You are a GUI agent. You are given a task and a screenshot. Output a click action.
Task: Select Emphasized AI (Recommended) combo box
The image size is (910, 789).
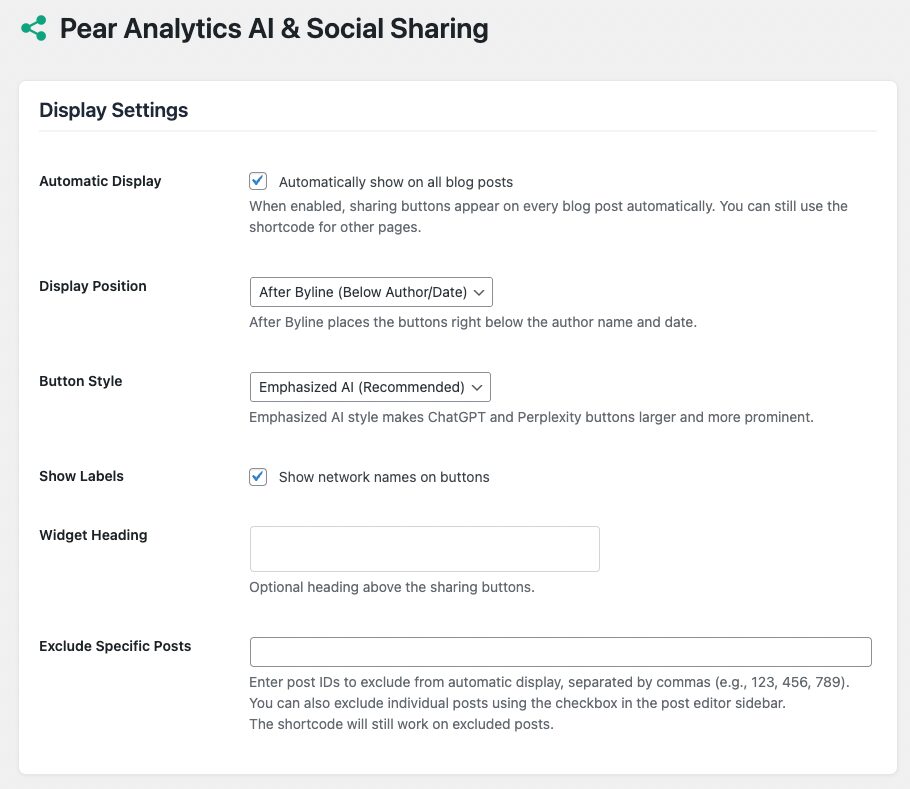(x=370, y=387)
